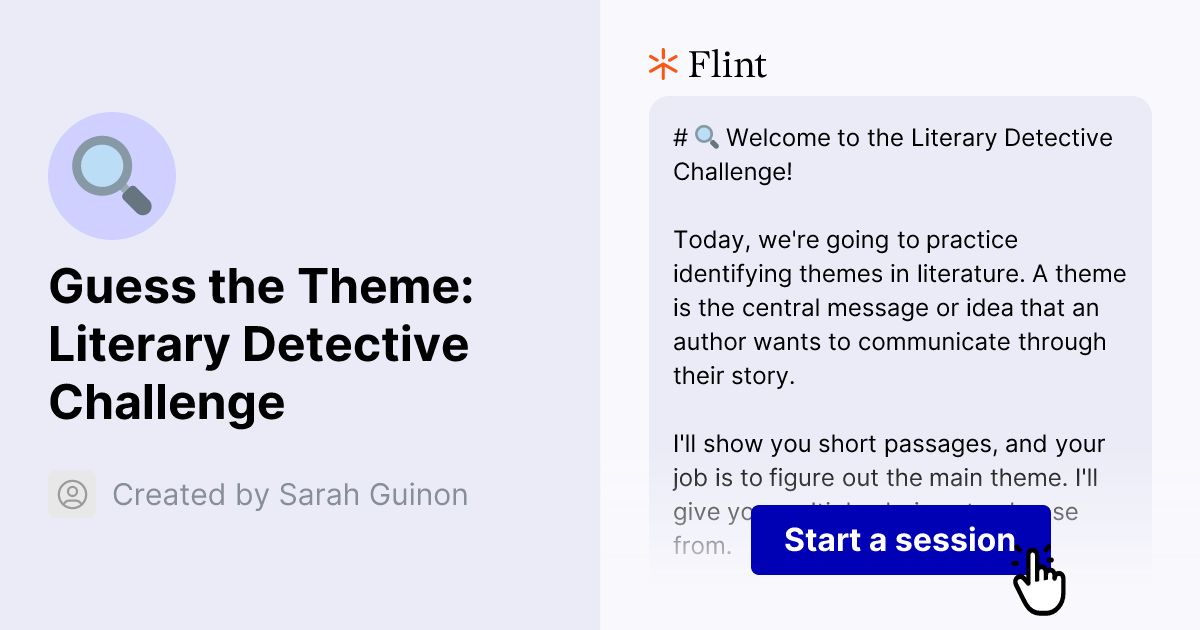Click the Flint logo mark in the top corner
Screen dimensions: 1200x630
[x=661, y=64]
